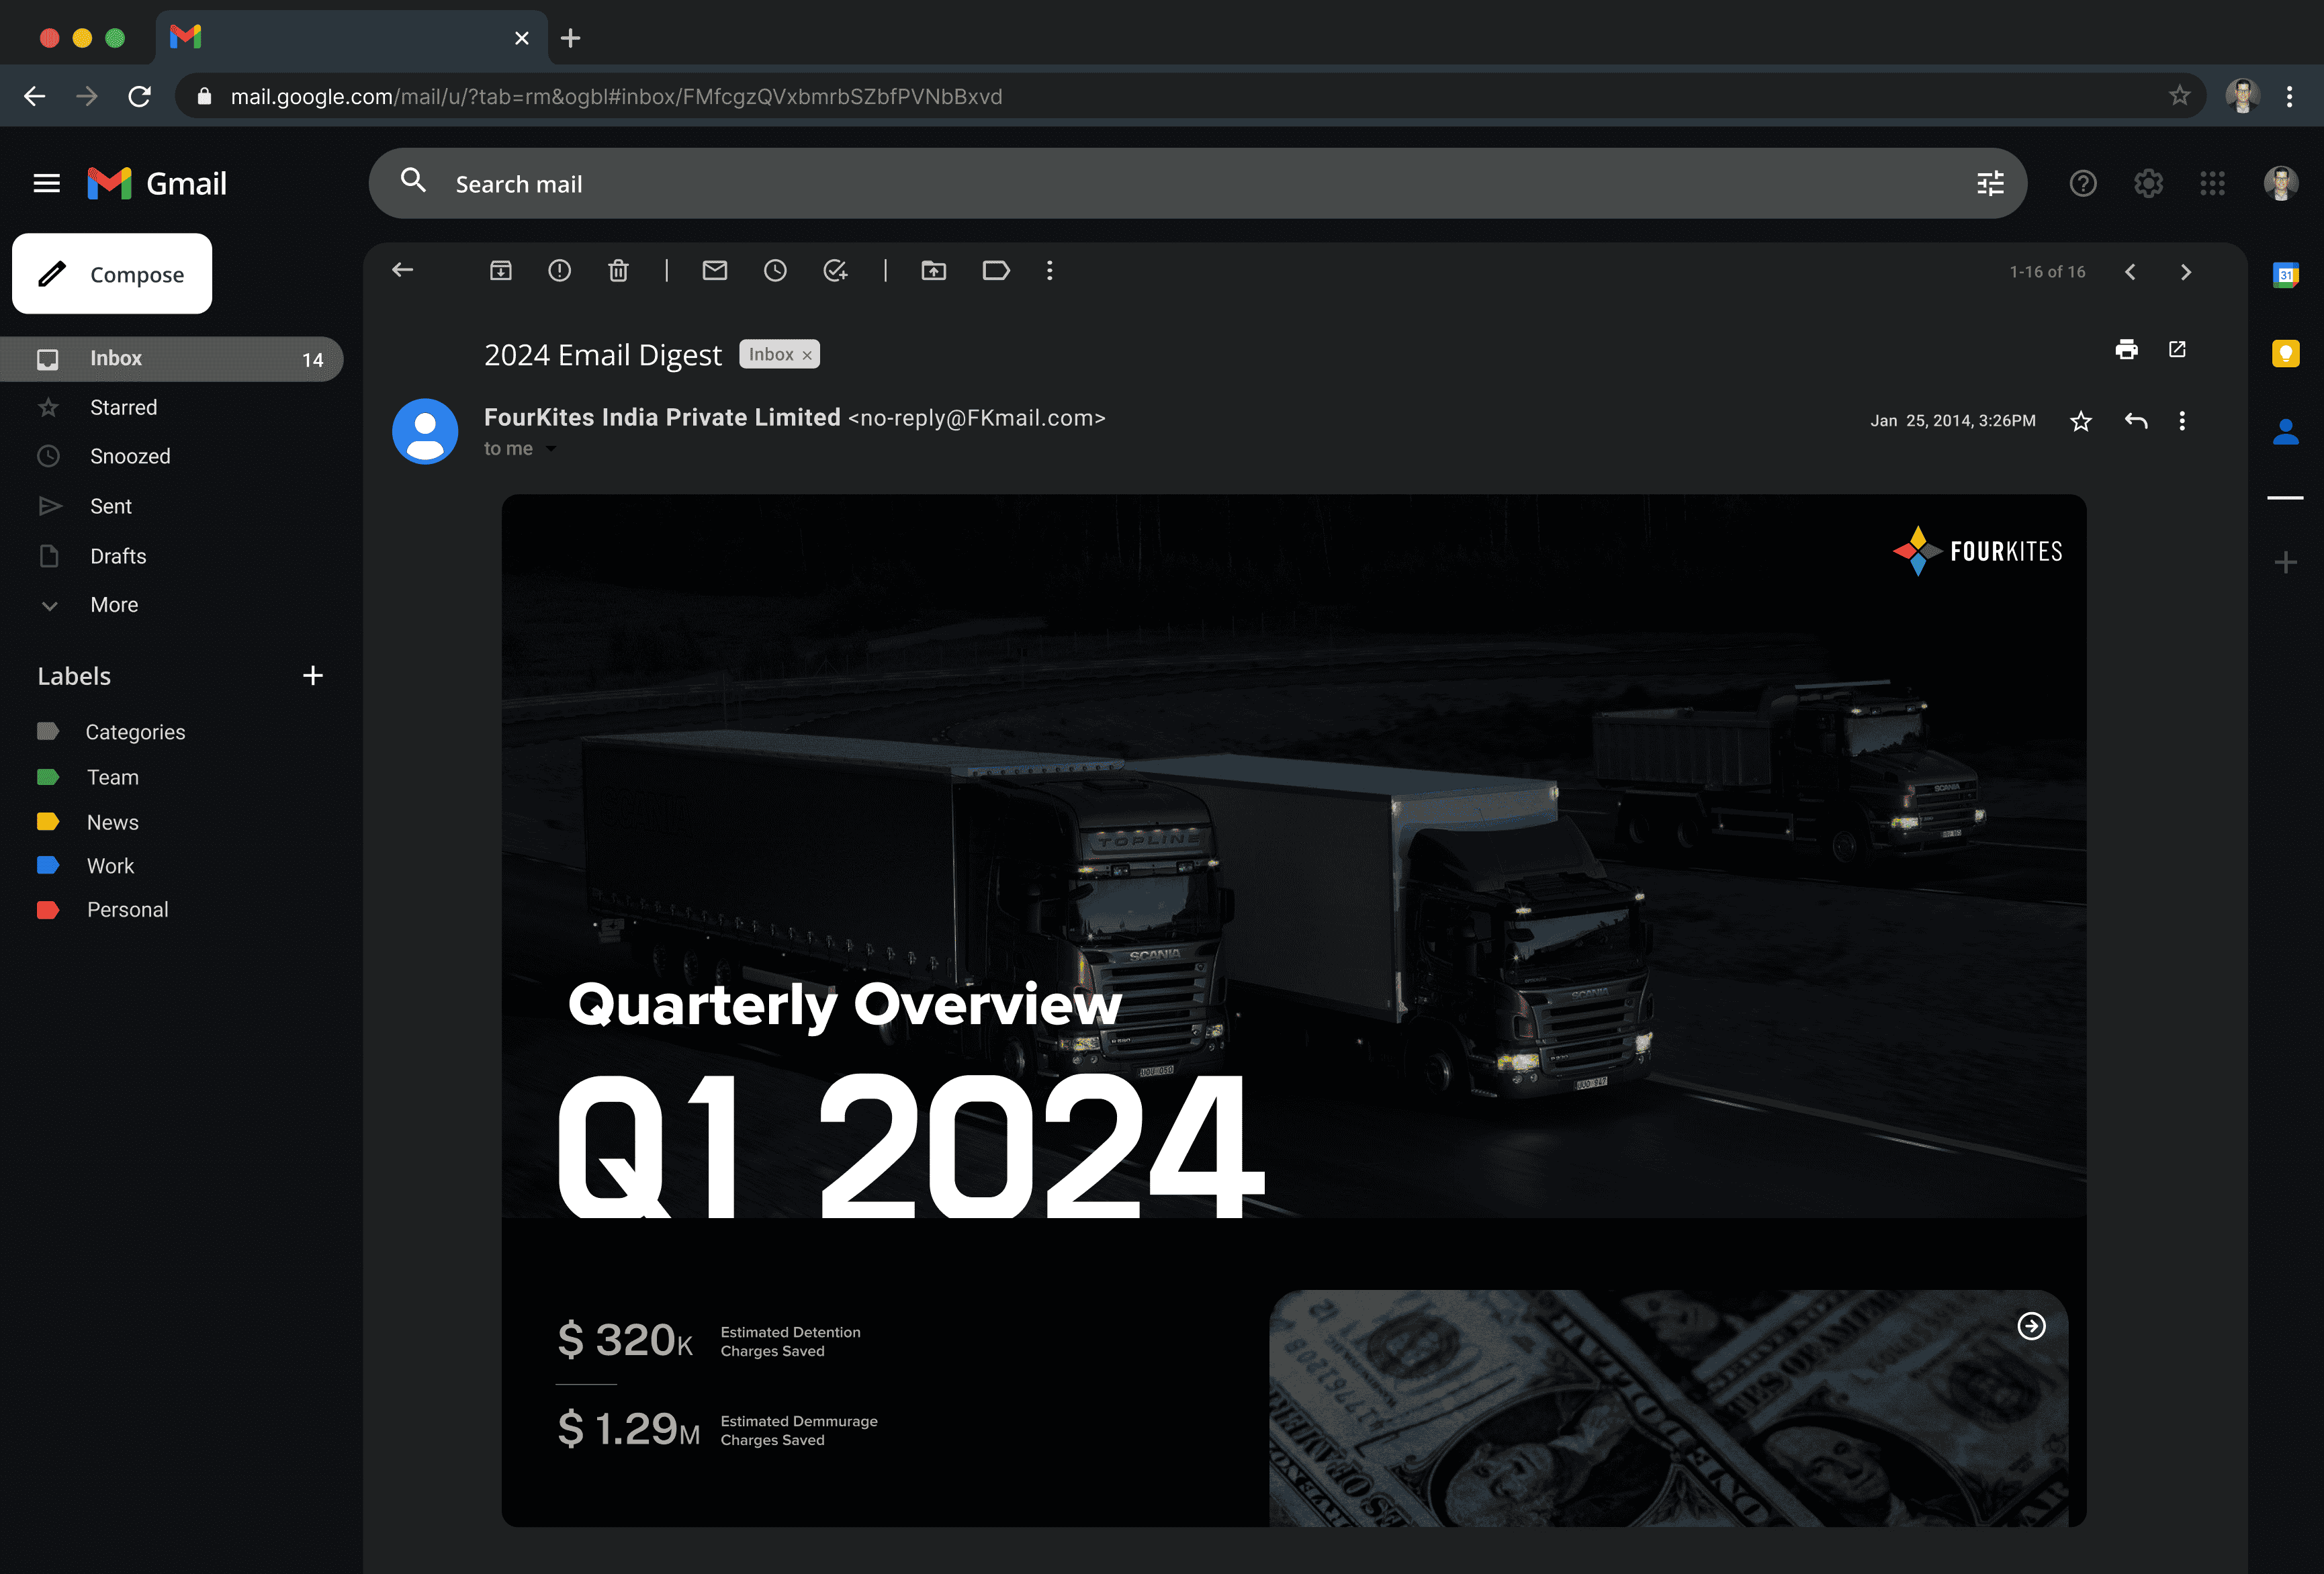
Task: Print the 2024 Email Digest
Action: point(2127,349)
